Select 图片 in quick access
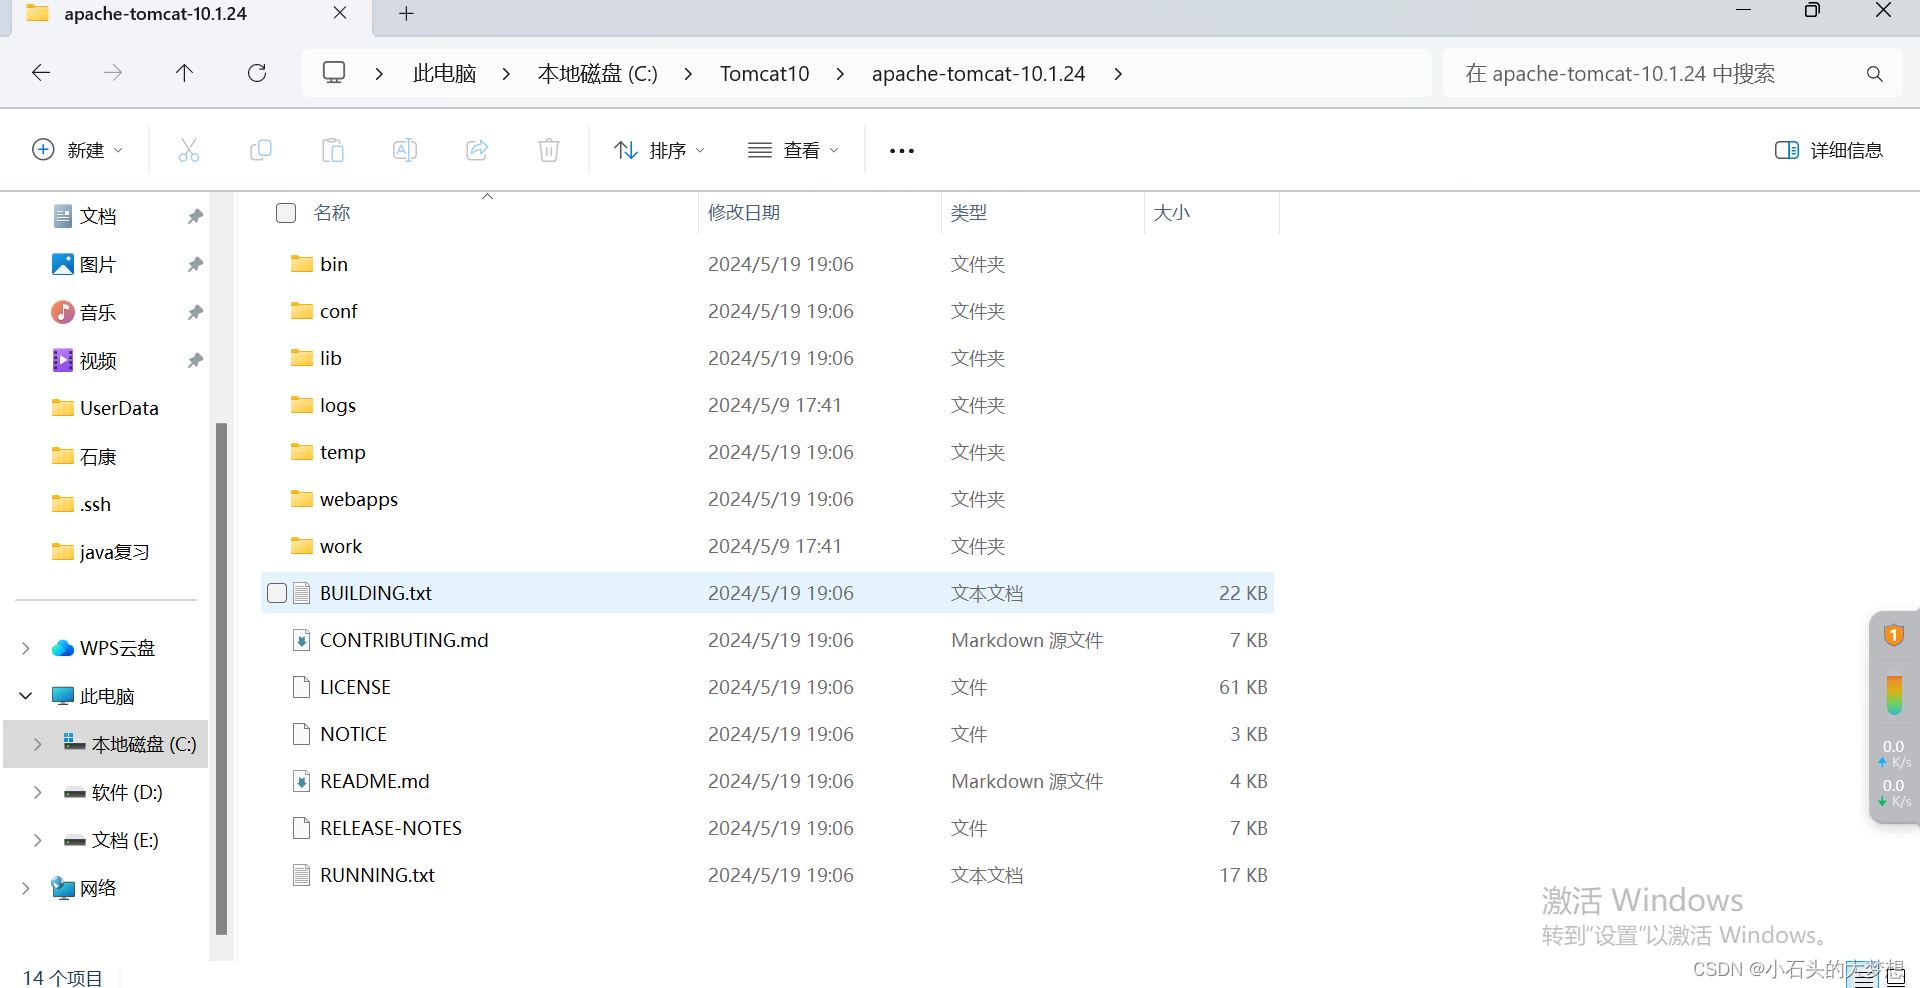1920x988 pixels. pyautogui.click(x=84, y=264)
